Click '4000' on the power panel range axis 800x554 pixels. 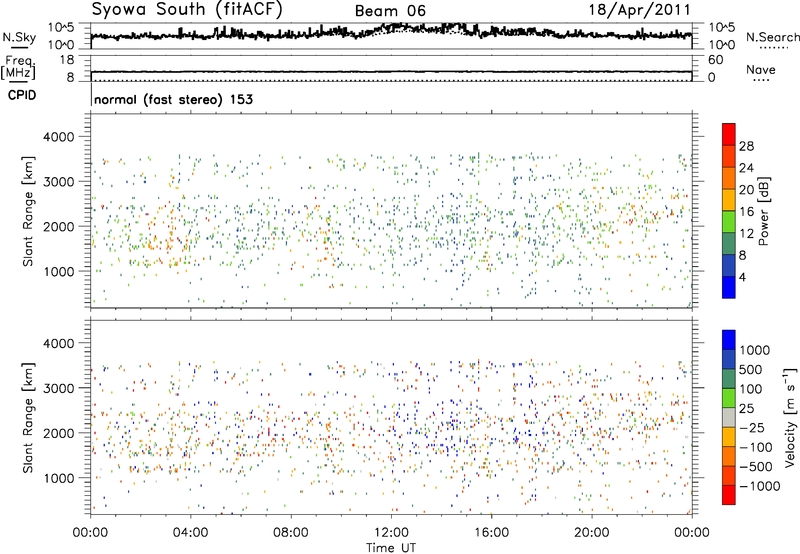(x=58, y=137)
